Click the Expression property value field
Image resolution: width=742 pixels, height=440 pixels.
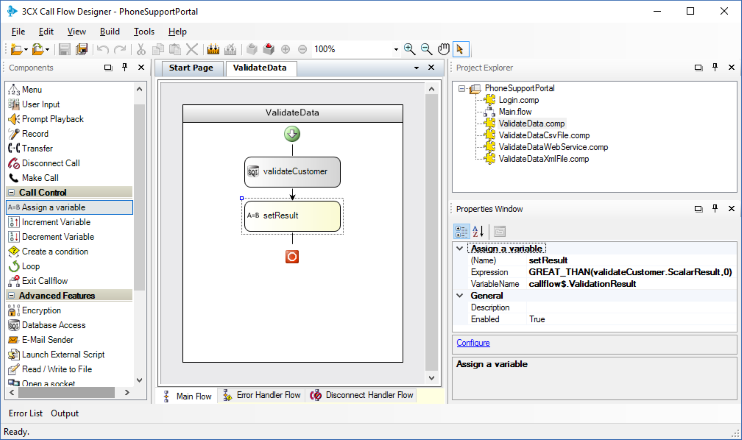point(631,272)
